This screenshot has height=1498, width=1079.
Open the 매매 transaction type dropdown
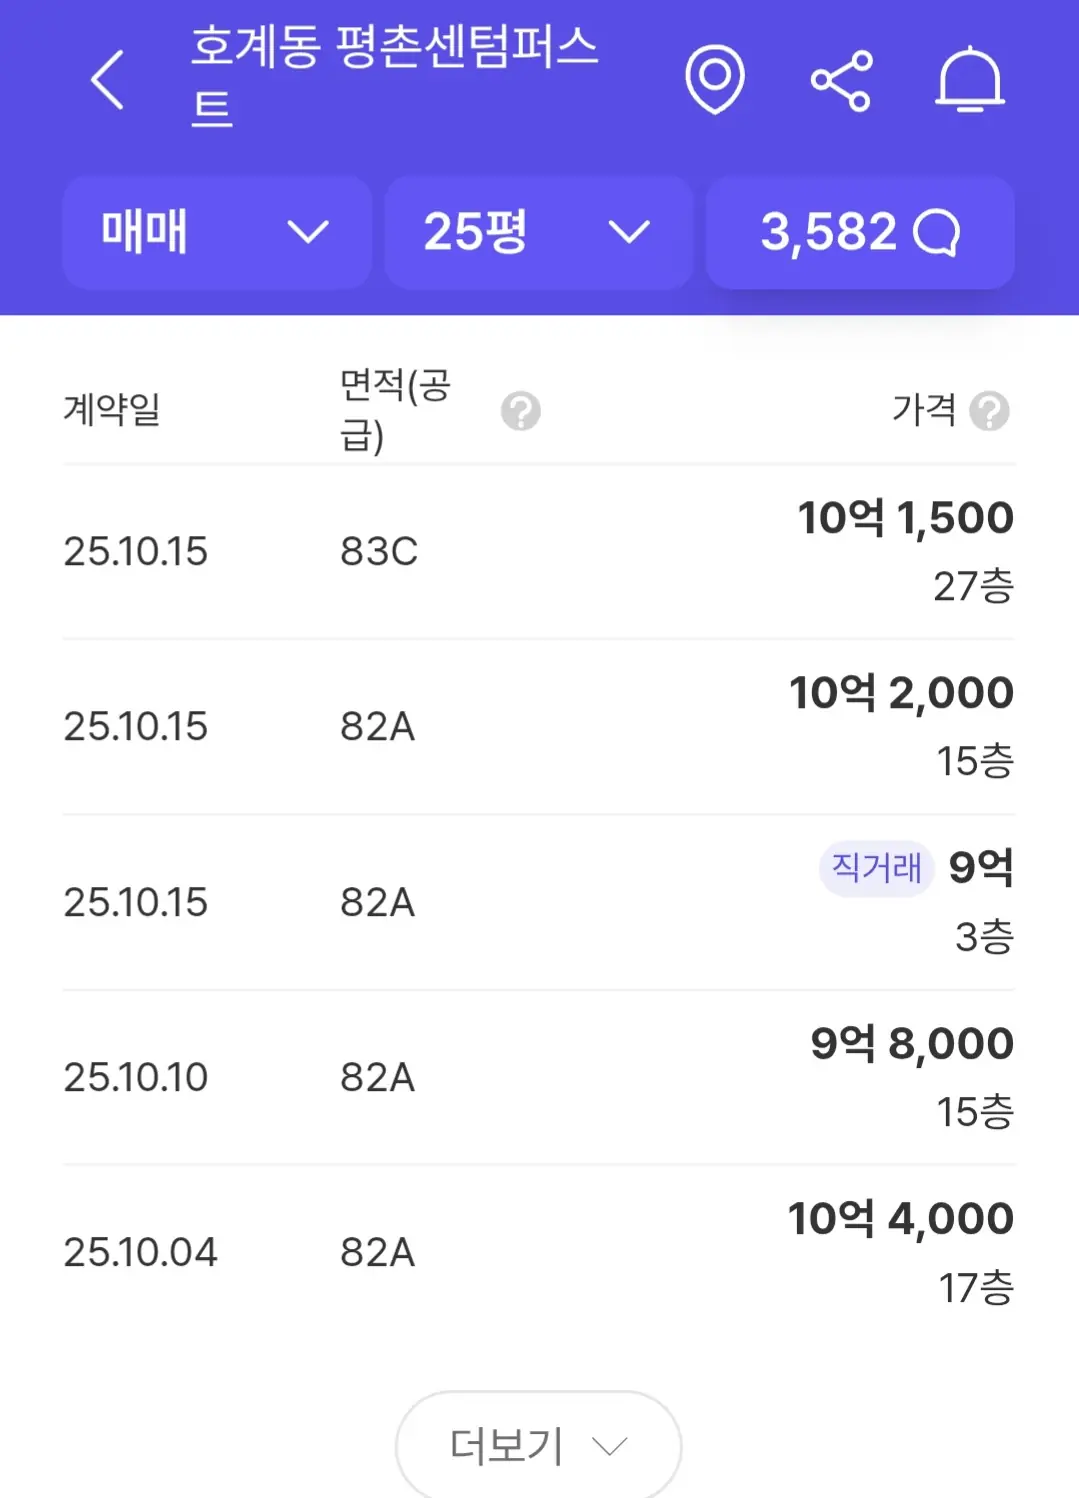click(x=216, y=233)
